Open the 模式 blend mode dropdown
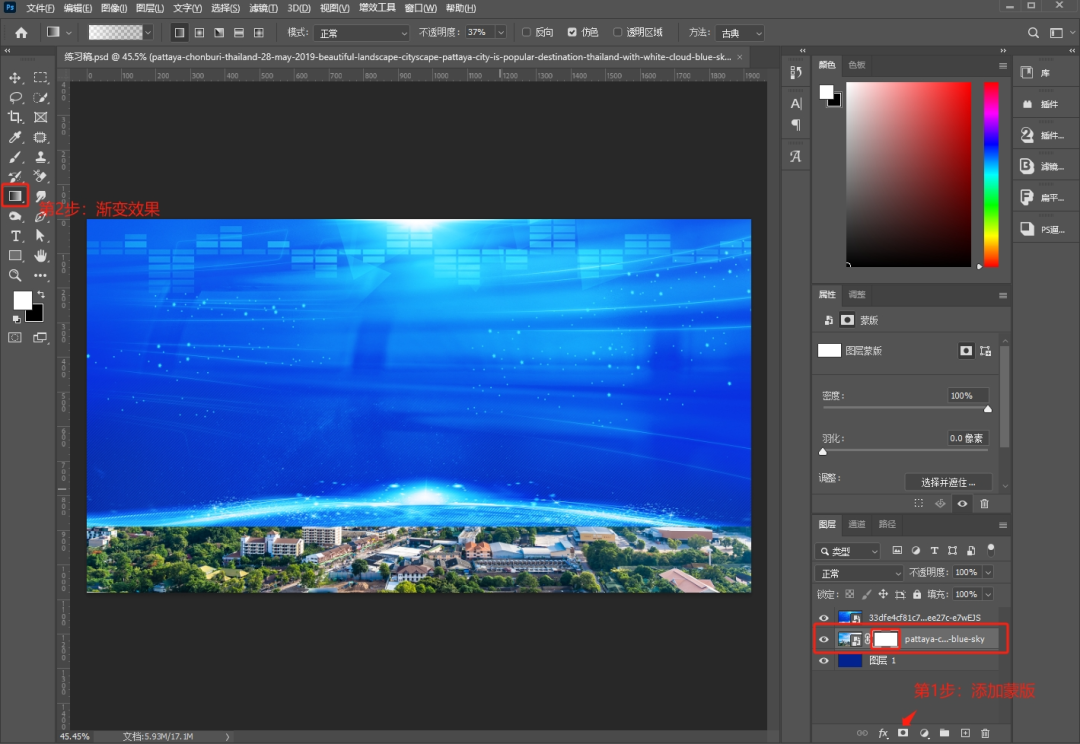The image size is (1080, 744). click(362, 33)
